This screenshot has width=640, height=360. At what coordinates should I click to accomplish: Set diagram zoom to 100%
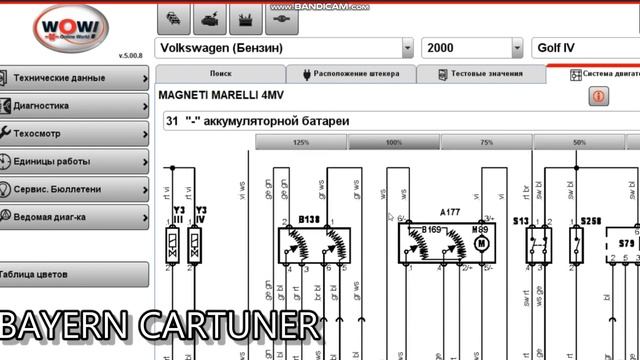[x=394, y=142]
